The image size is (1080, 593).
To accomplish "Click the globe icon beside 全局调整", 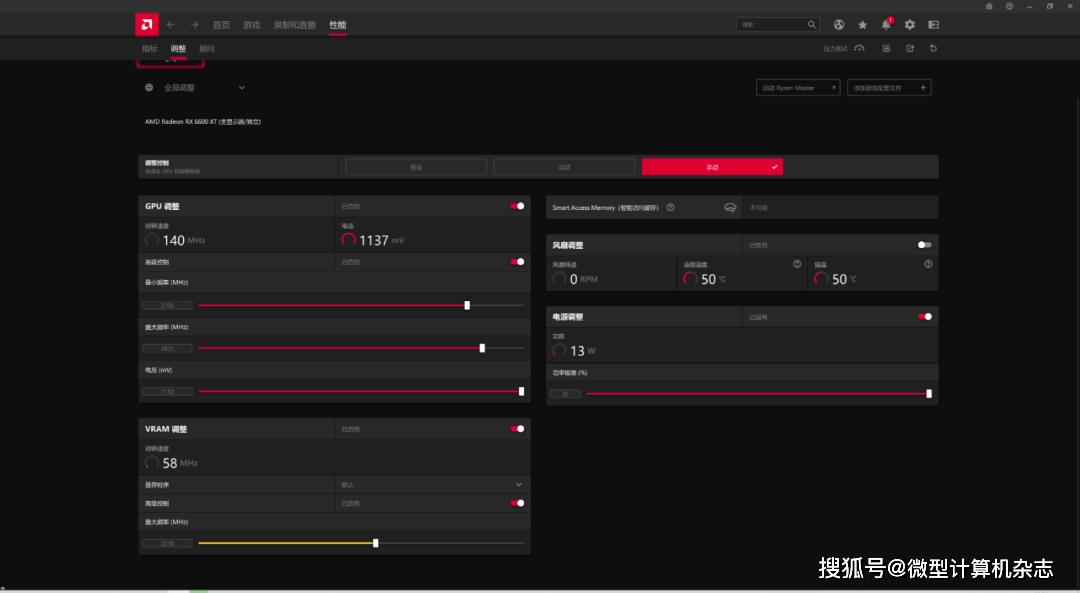I will pyautogui.click(x=149, y=87).
